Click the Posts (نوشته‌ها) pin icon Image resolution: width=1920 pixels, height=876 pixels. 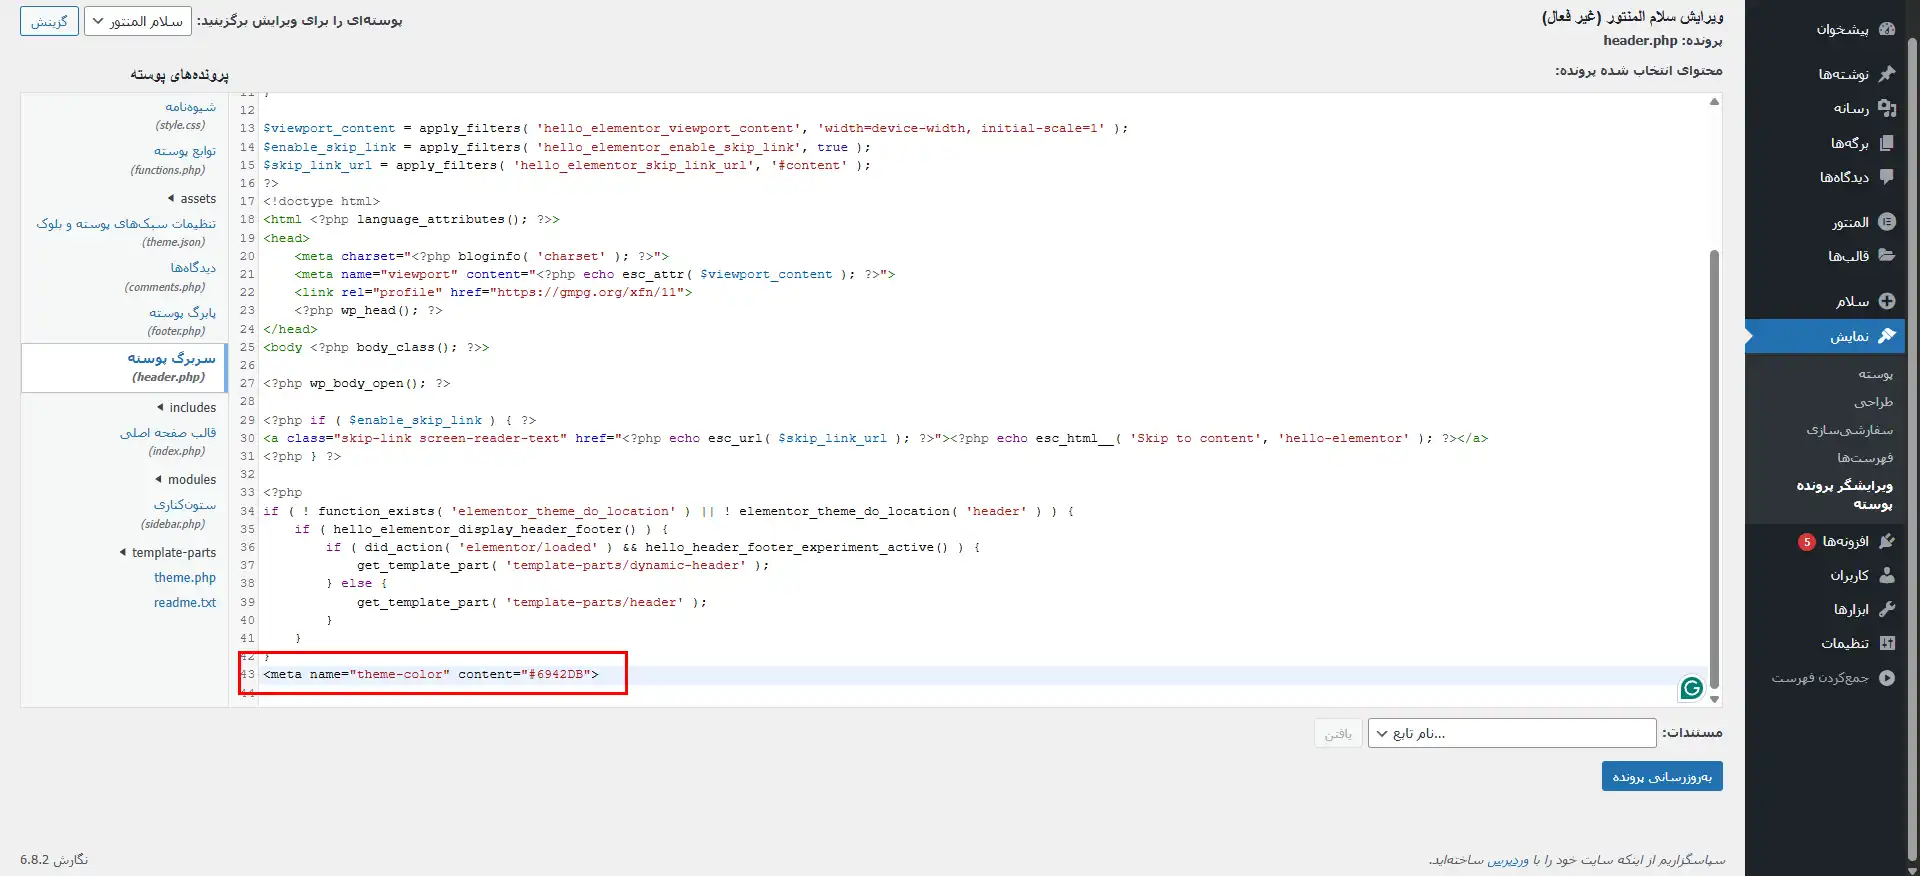tap(1887, 74)
